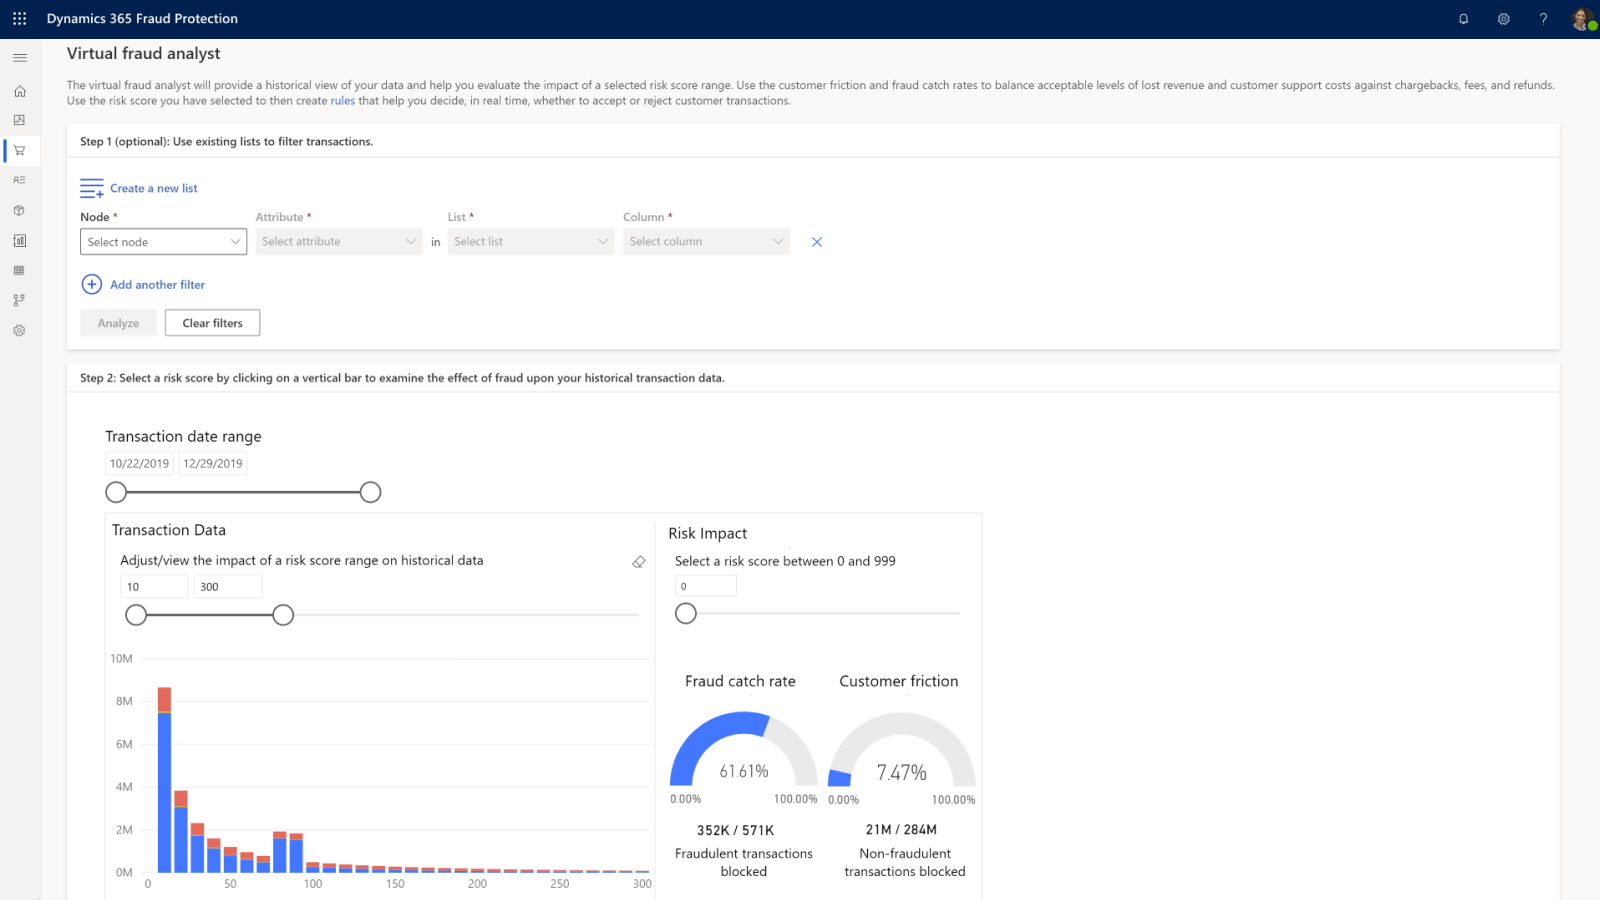Click the Fraud catch rate gauge
Viewport: 1600px width, 900px height.
point(743,749)
